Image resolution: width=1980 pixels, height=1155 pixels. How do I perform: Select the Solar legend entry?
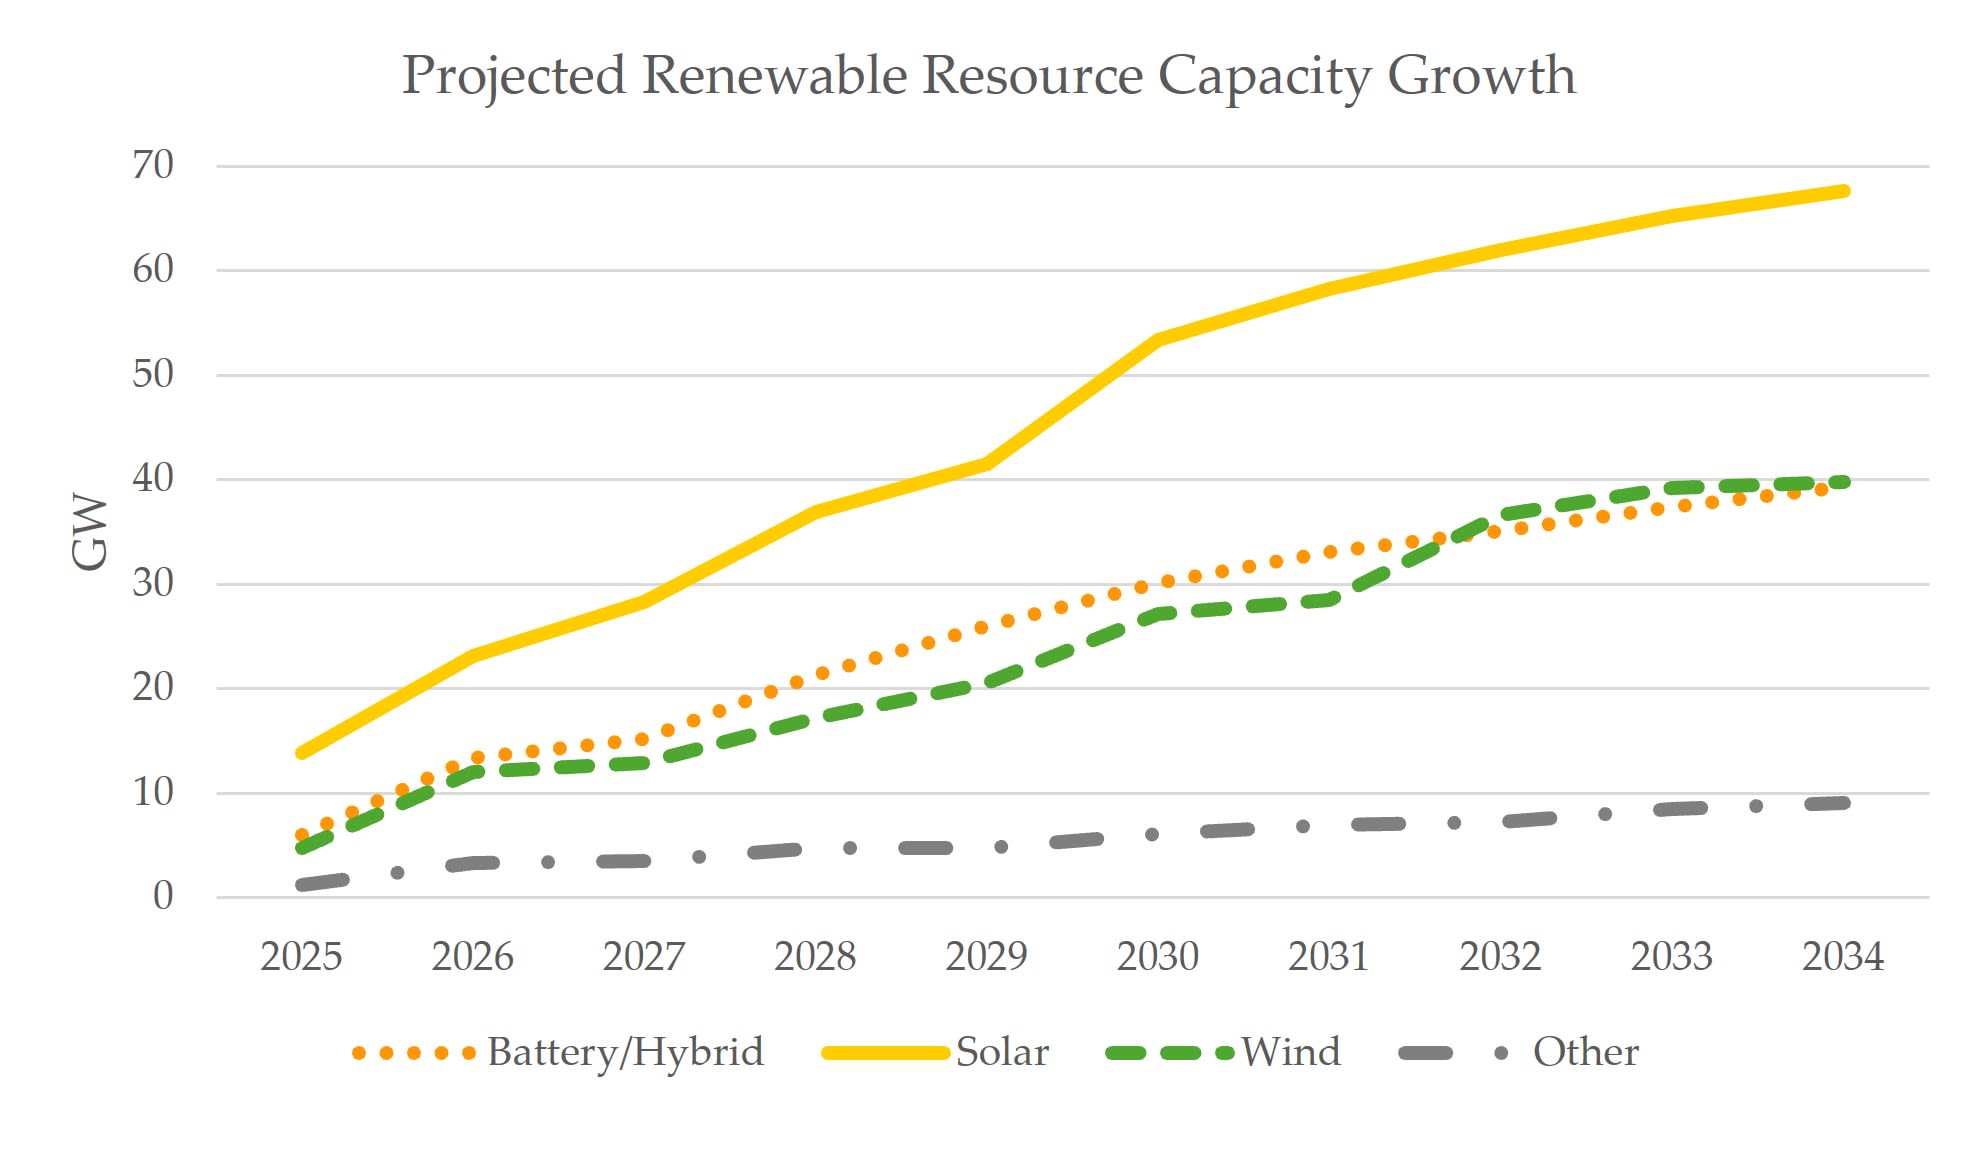[1002, 1052]
